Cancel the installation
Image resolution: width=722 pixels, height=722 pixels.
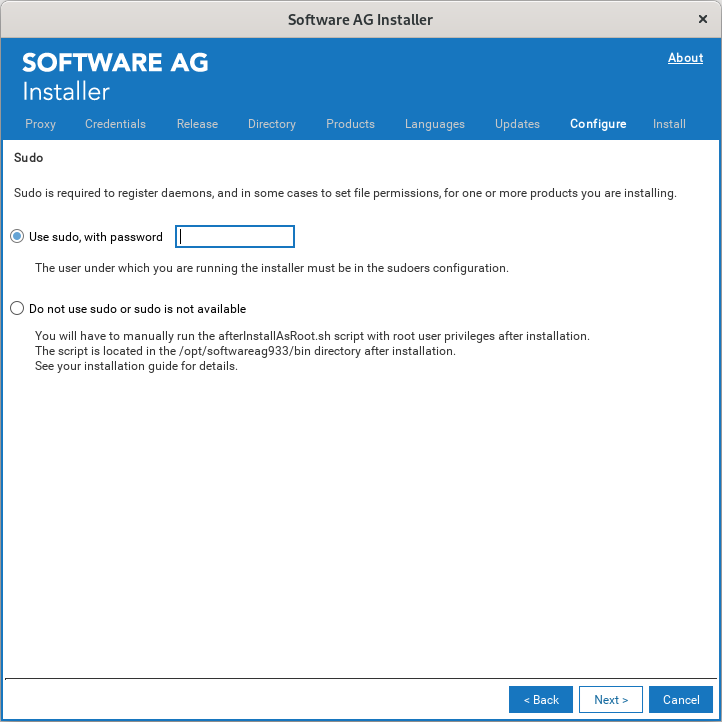point(681,700)
